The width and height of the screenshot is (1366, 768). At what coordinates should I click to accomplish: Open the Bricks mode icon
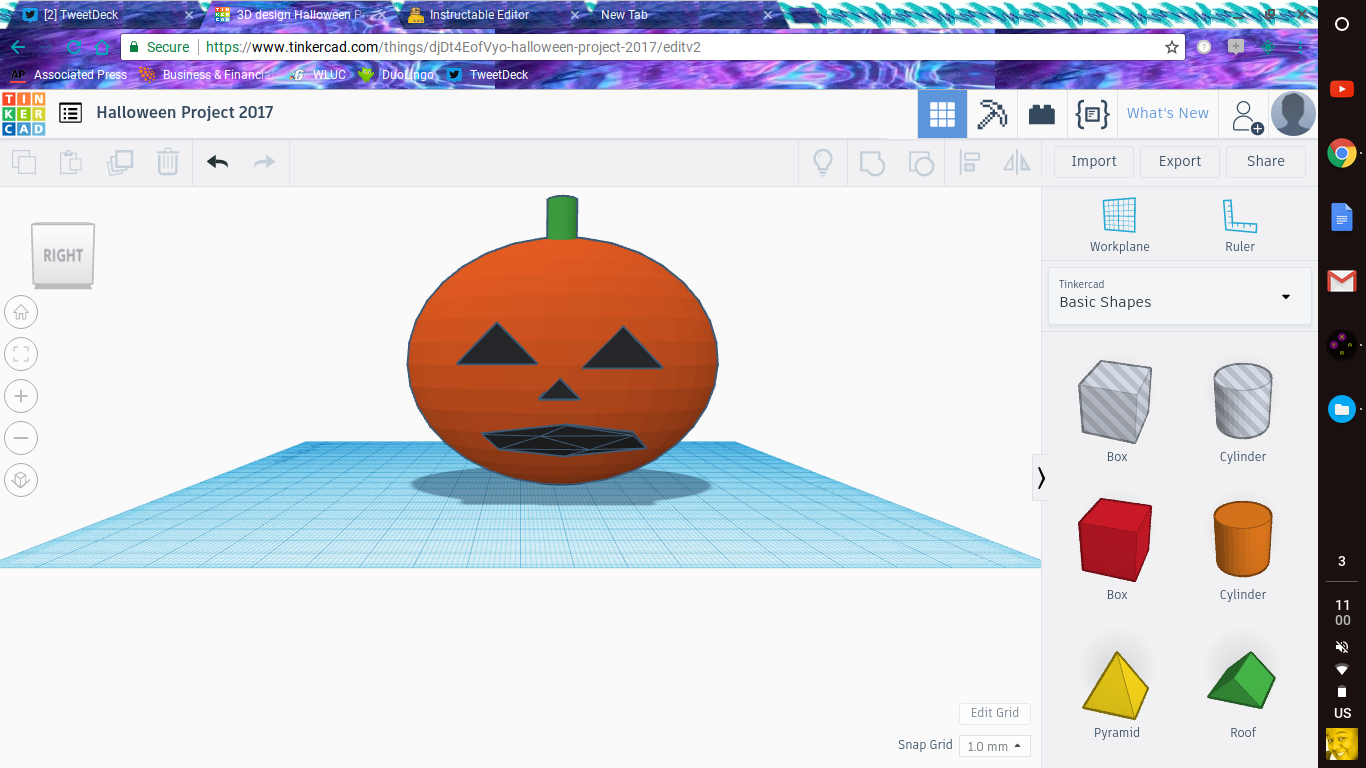coord(1042,114)
